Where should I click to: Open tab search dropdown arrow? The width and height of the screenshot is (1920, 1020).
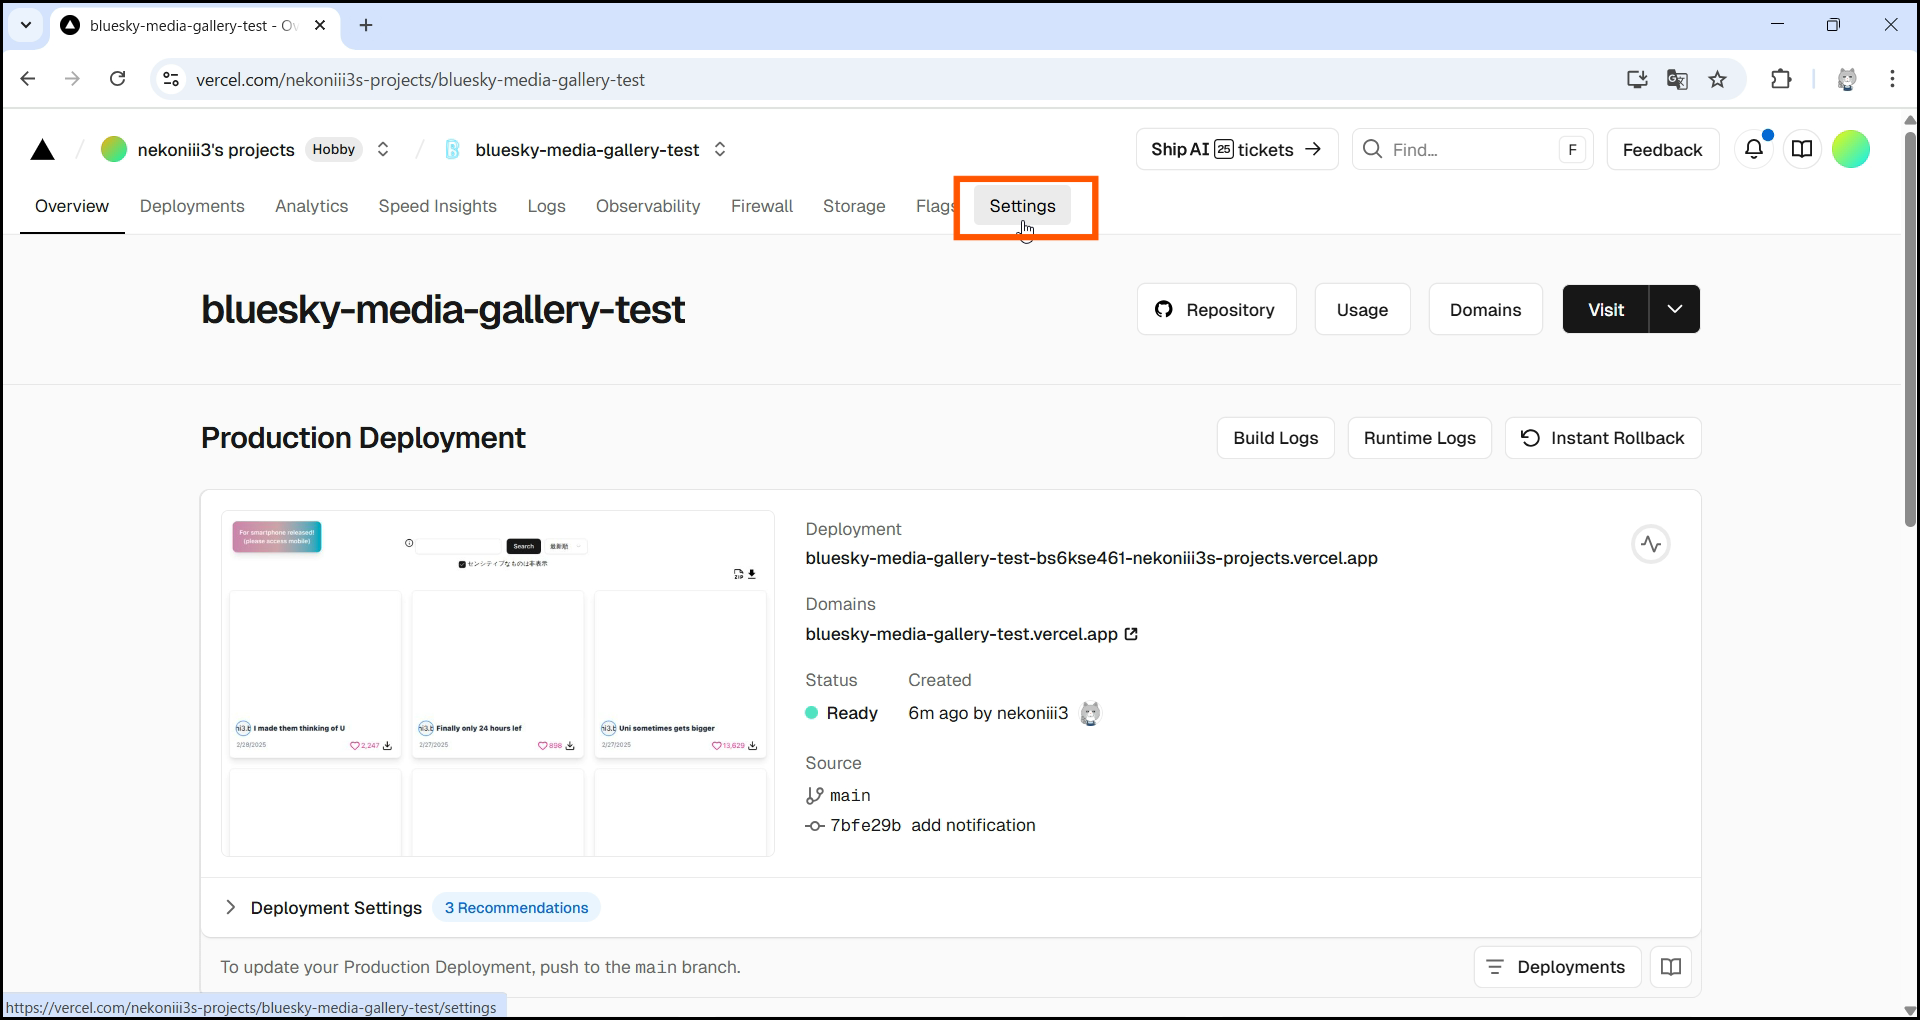click(26, 25)
